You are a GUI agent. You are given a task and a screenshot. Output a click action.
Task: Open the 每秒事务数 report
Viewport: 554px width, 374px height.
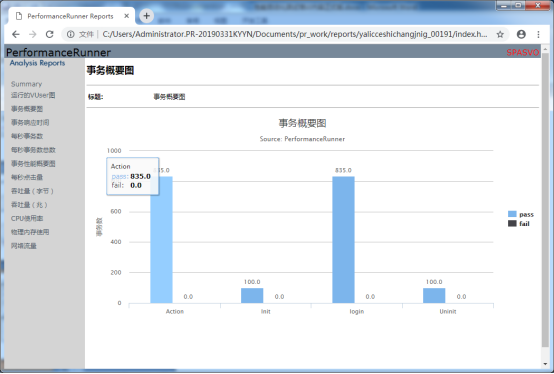point(27,136)
